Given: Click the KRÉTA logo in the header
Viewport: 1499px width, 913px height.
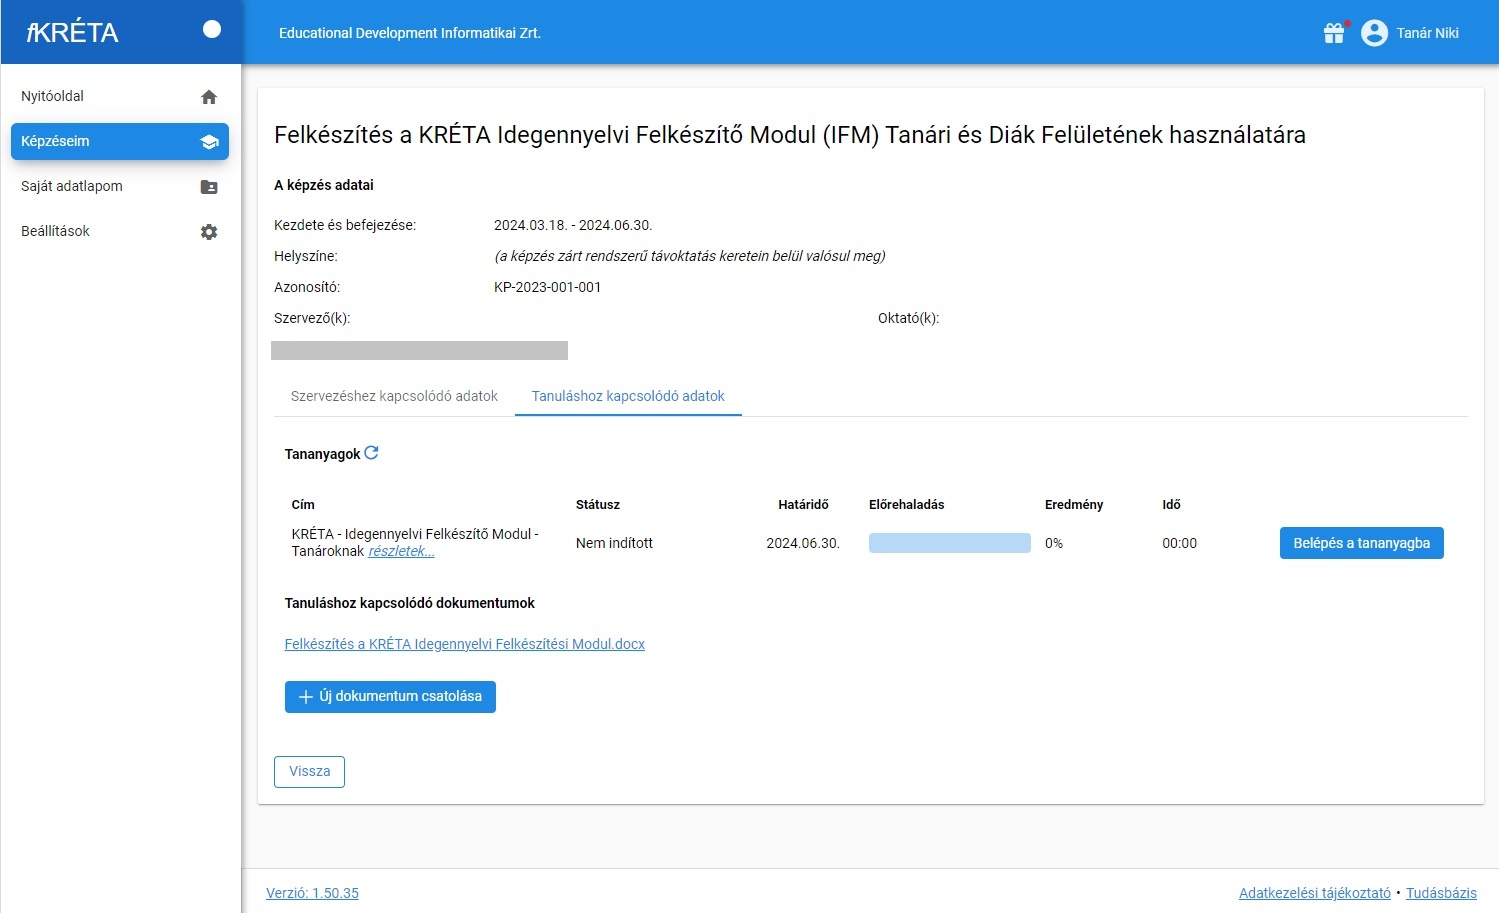Looking at the screenshot, I should pos(72,32).
